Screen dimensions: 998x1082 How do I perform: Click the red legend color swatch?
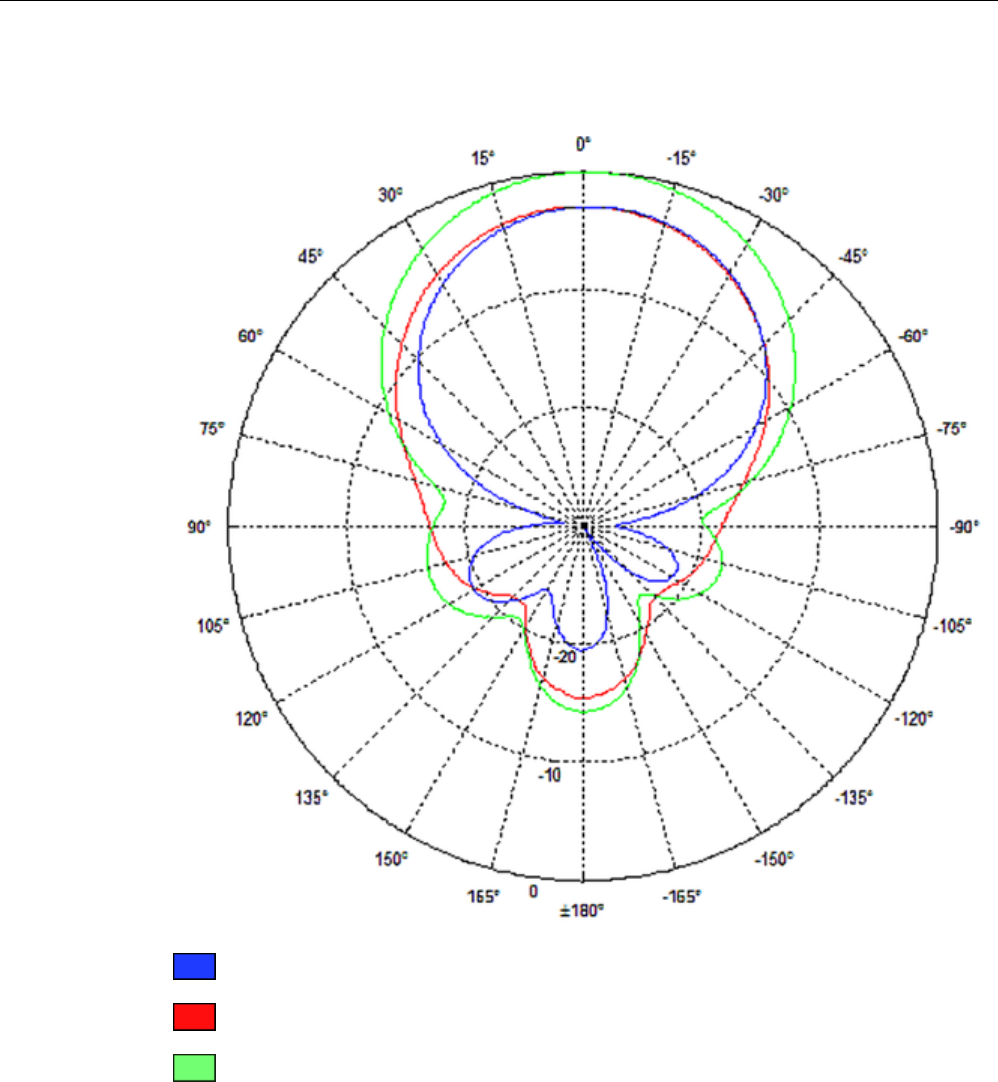[x=194, y=1017]
